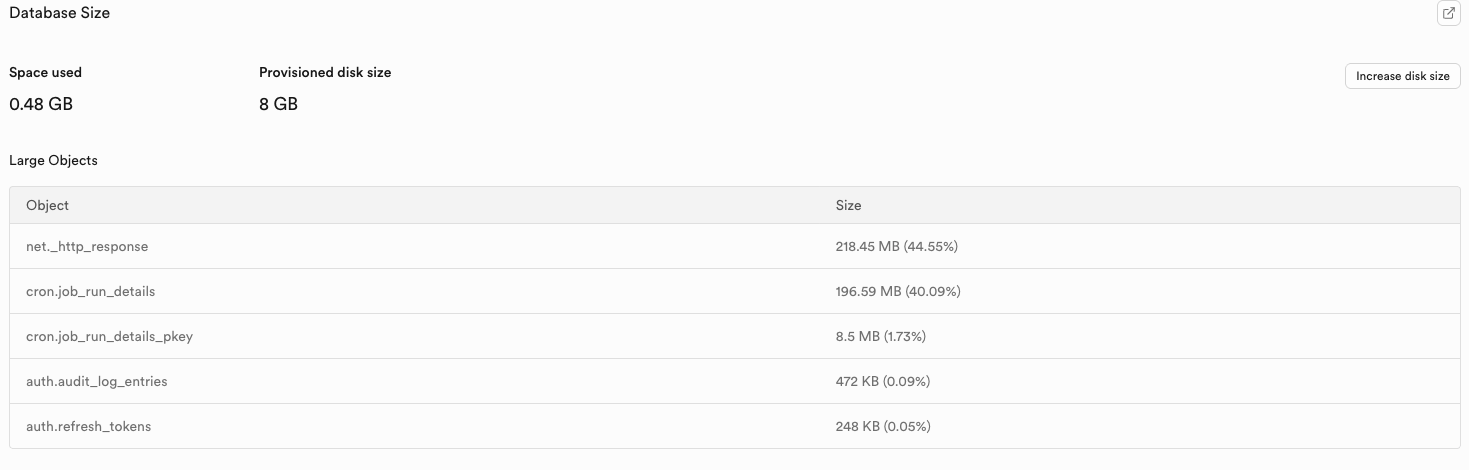Click the Space used label
Viewport: 1469px width, 470px height.
[x=46, y=72]
